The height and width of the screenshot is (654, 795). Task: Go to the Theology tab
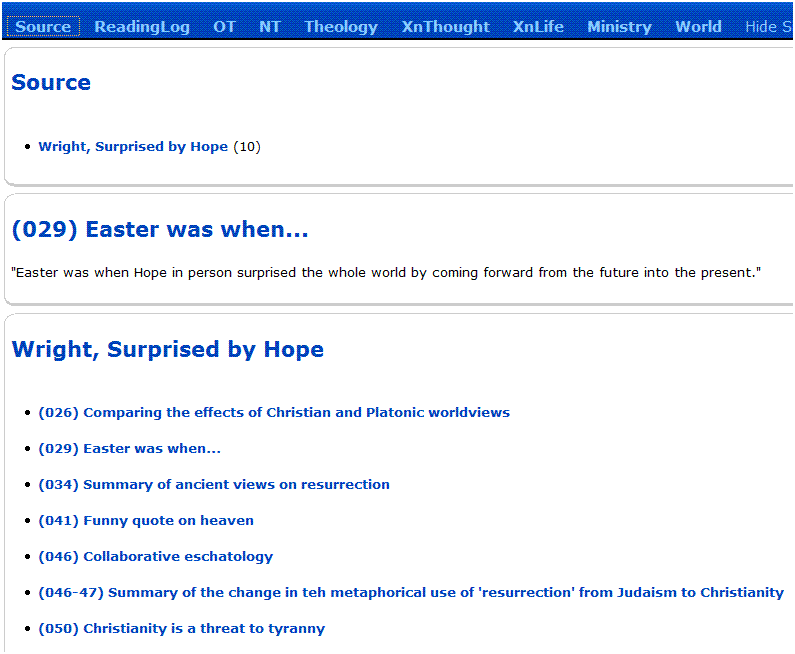(341, 27)
